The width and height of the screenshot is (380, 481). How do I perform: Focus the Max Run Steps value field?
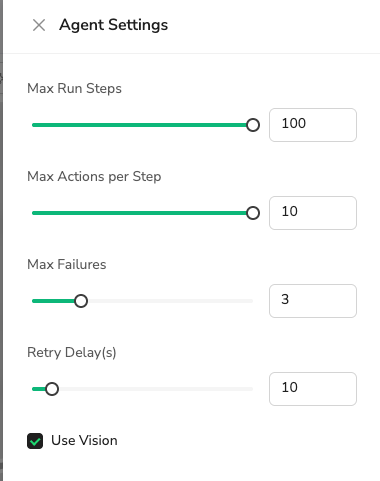click(313, 125)
